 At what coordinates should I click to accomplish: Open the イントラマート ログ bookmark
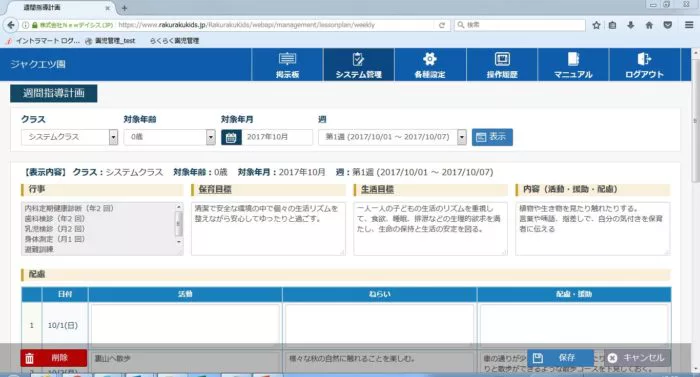tap(43, 41)
